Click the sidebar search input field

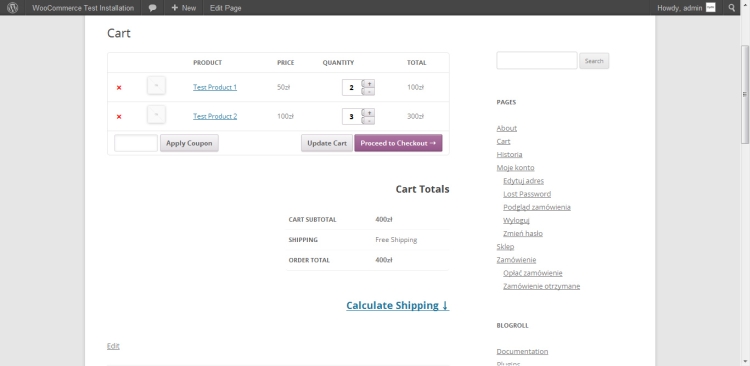point(537,60)
